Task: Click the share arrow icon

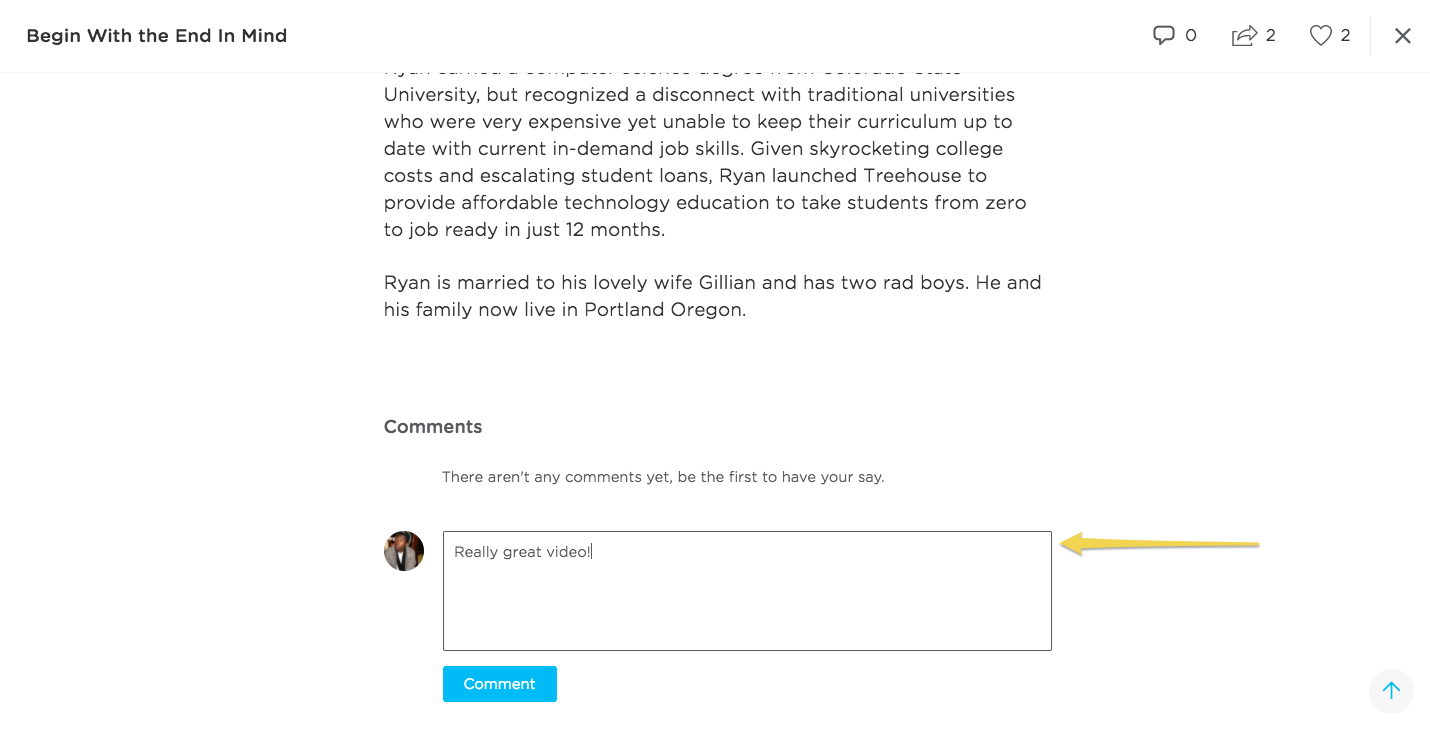Action: click(1244, 36)
